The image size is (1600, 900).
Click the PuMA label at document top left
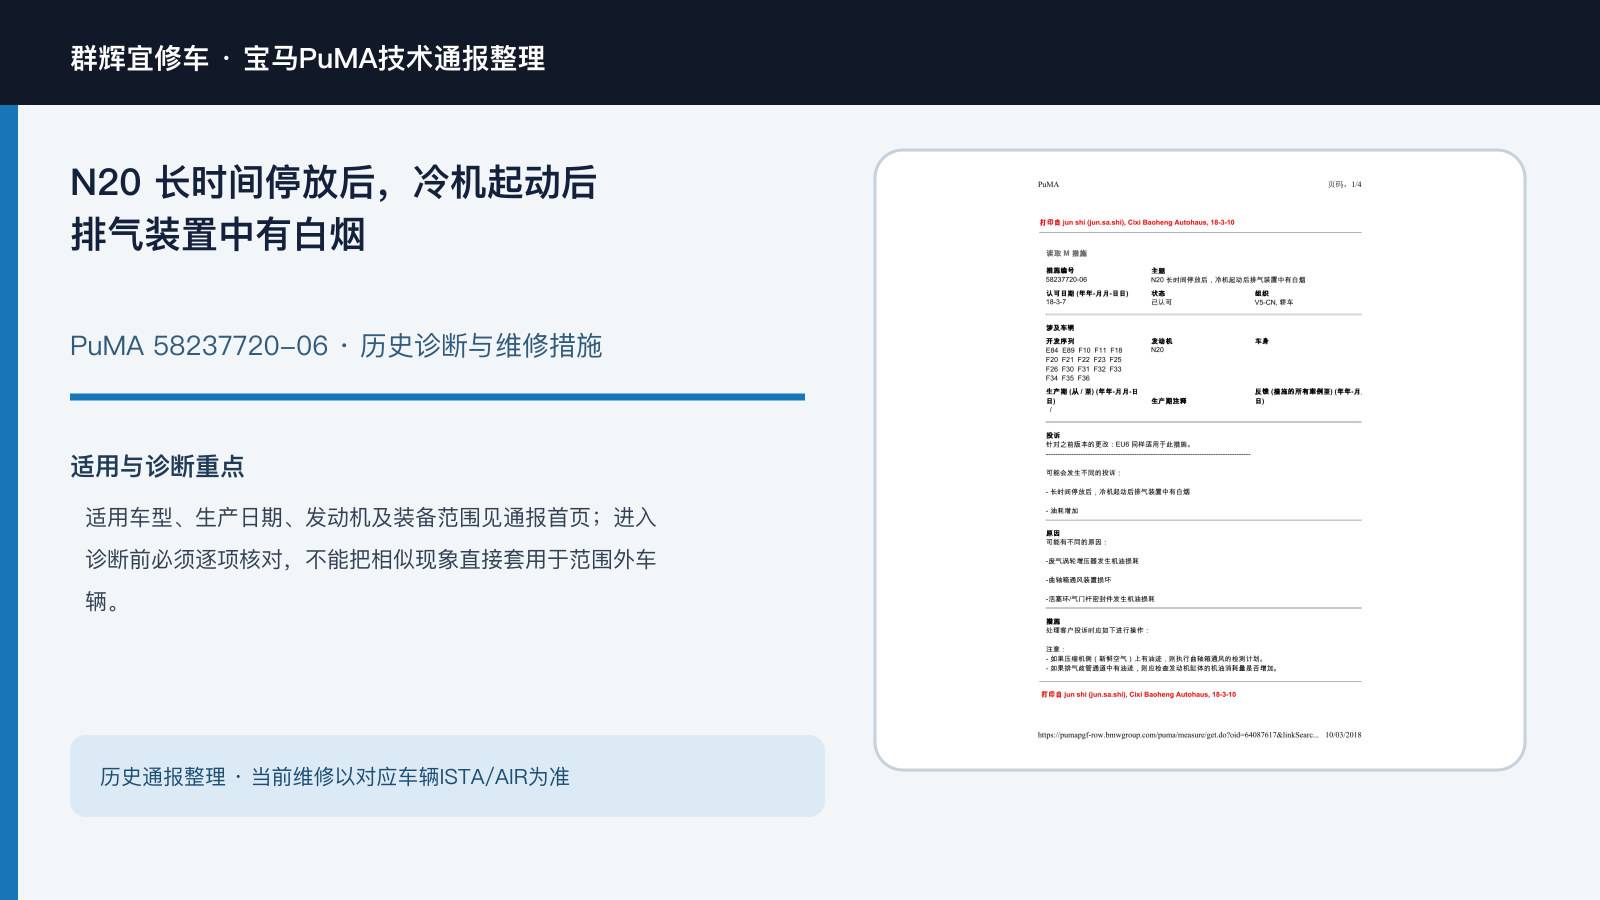[x=1048, y=184]
